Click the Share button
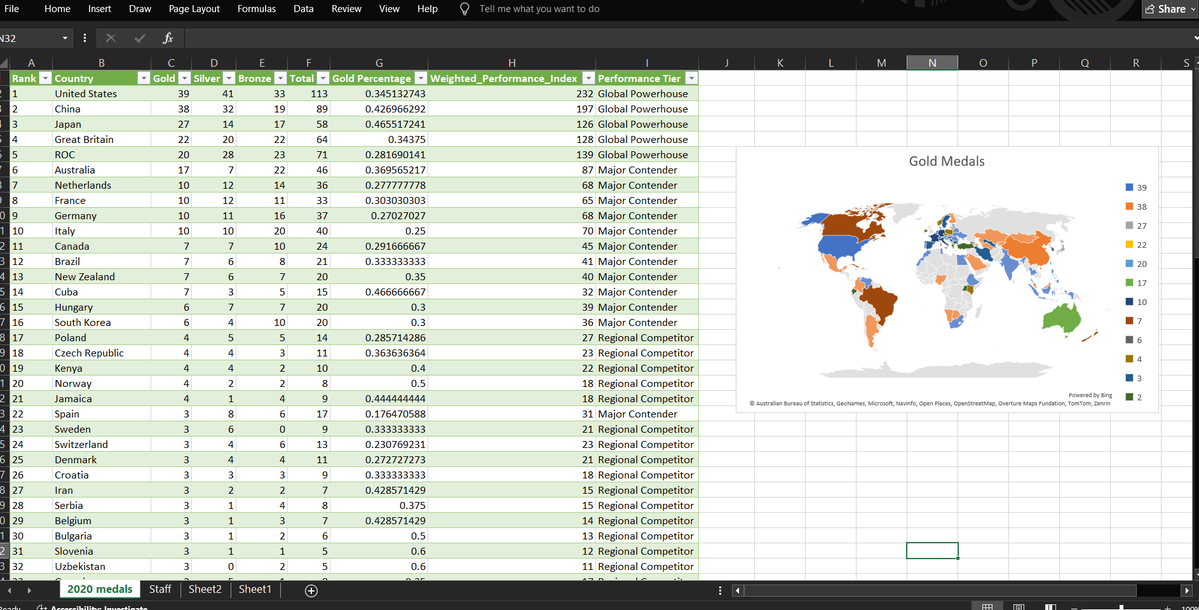 coord(1171,9)
